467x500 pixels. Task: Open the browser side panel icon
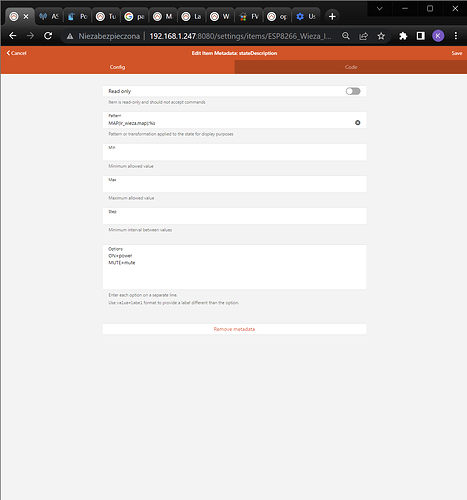point(421,36)
